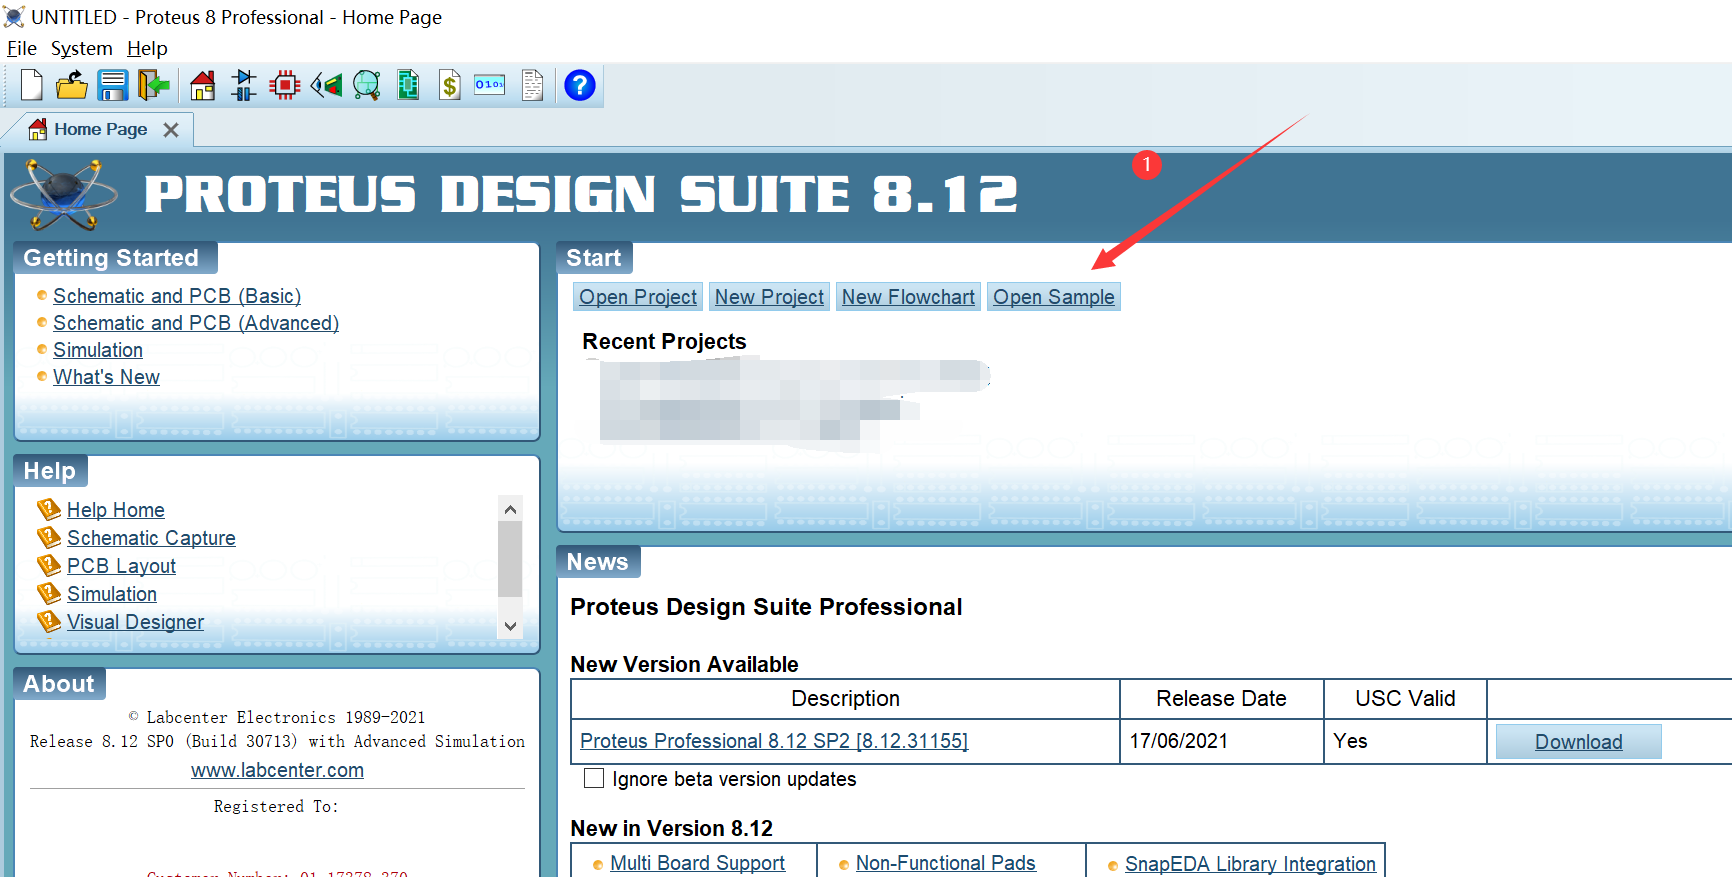Open the Gerber Viewer magnifier icon
The height and width of the screenshot is (877, 1732).
coord(367,85)
